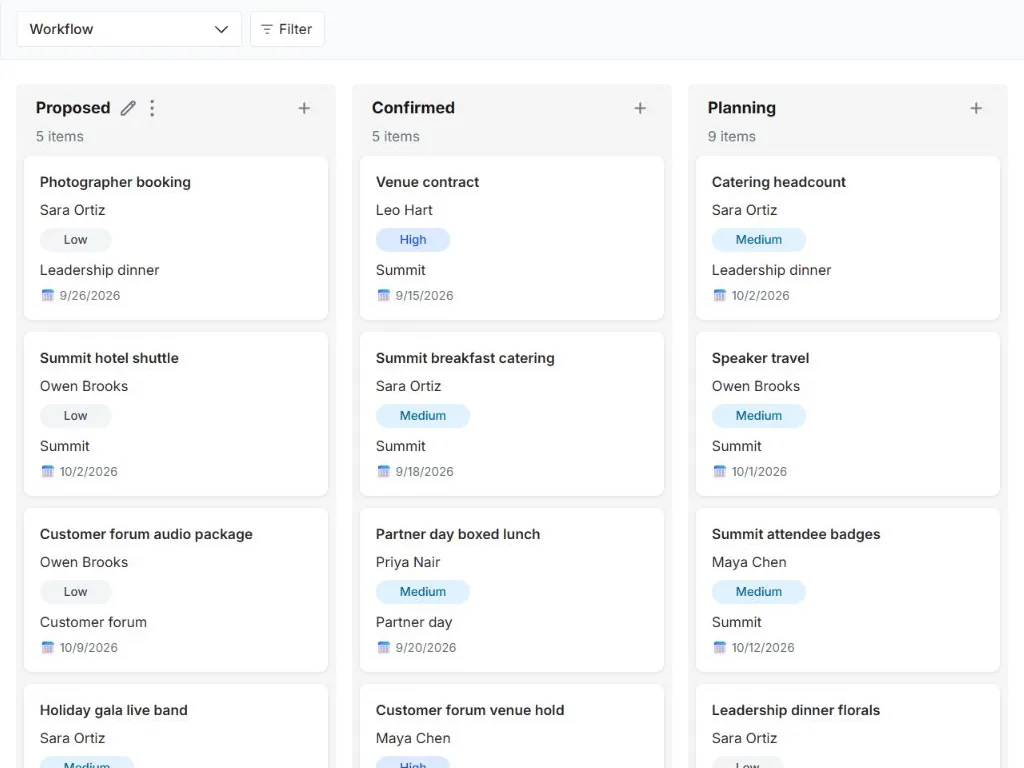Open the Photographer booking card
The image size is (1024, 768).
[x=176, y=238]
